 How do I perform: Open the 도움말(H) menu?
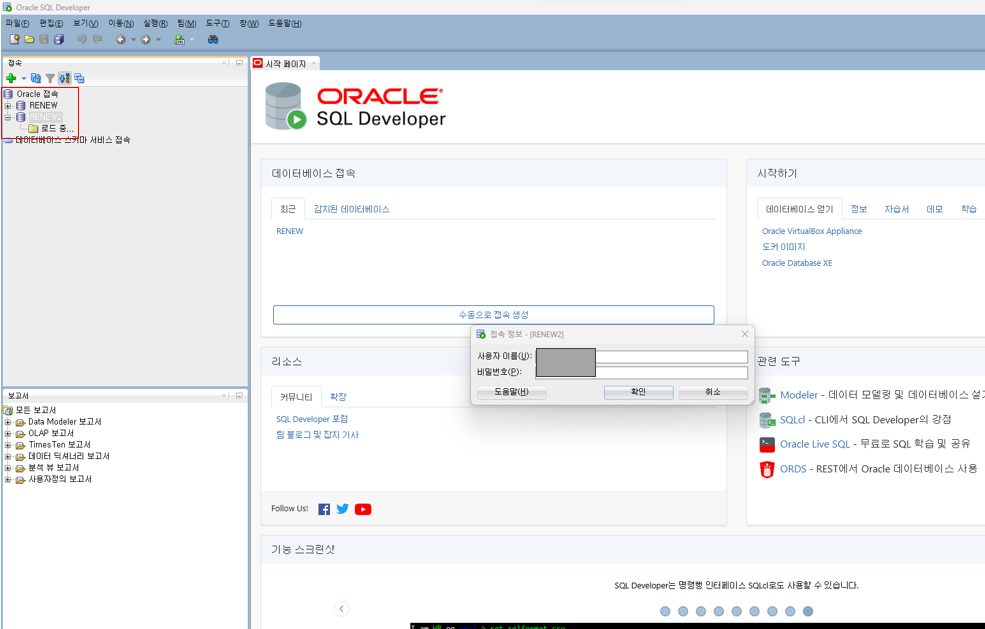click(285, 23)
